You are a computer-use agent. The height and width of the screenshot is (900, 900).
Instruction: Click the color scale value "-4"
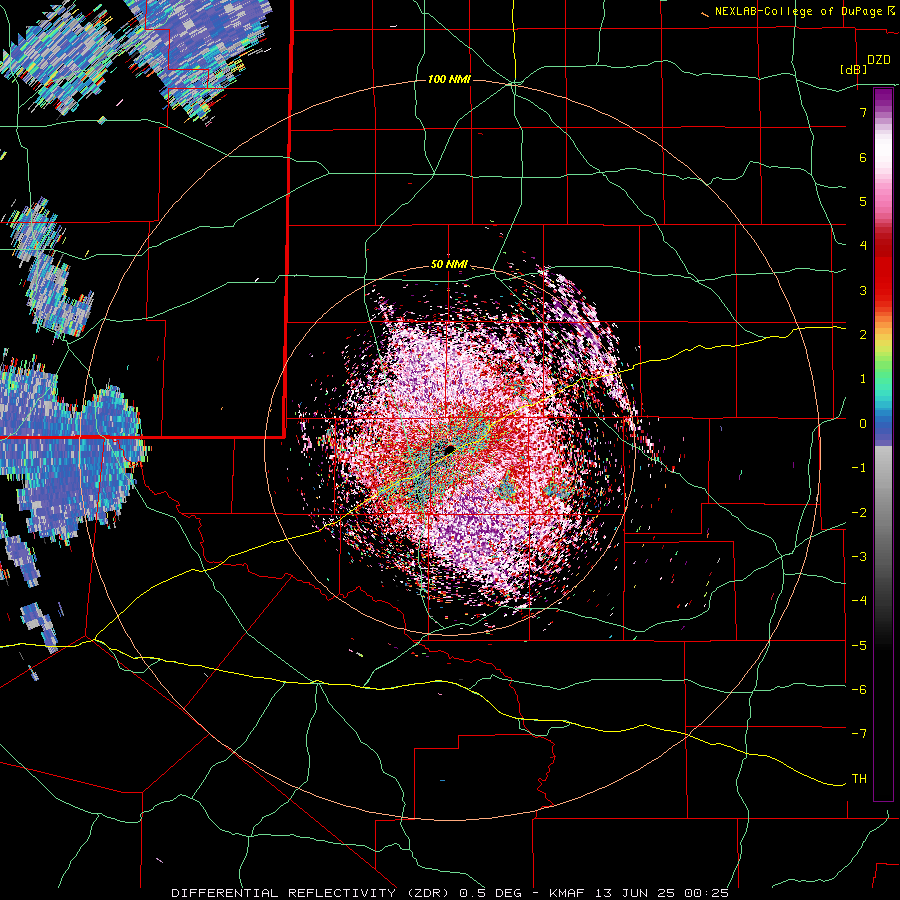click(x=859, y=601)
